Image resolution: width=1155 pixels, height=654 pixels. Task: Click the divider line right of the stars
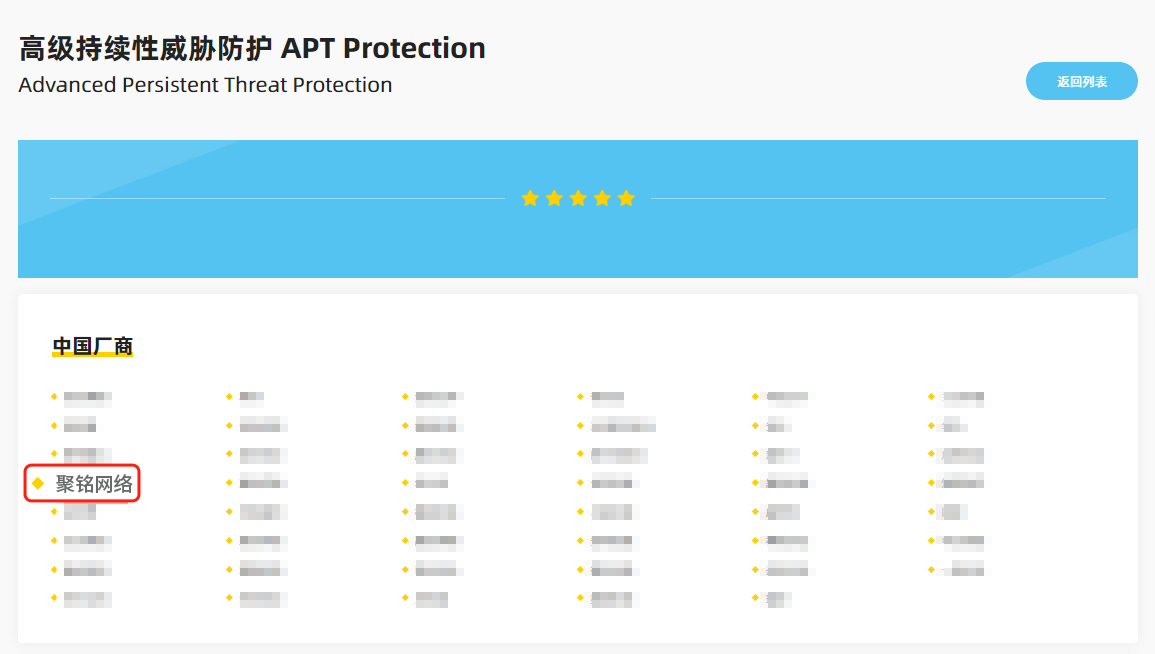[878, 198]
